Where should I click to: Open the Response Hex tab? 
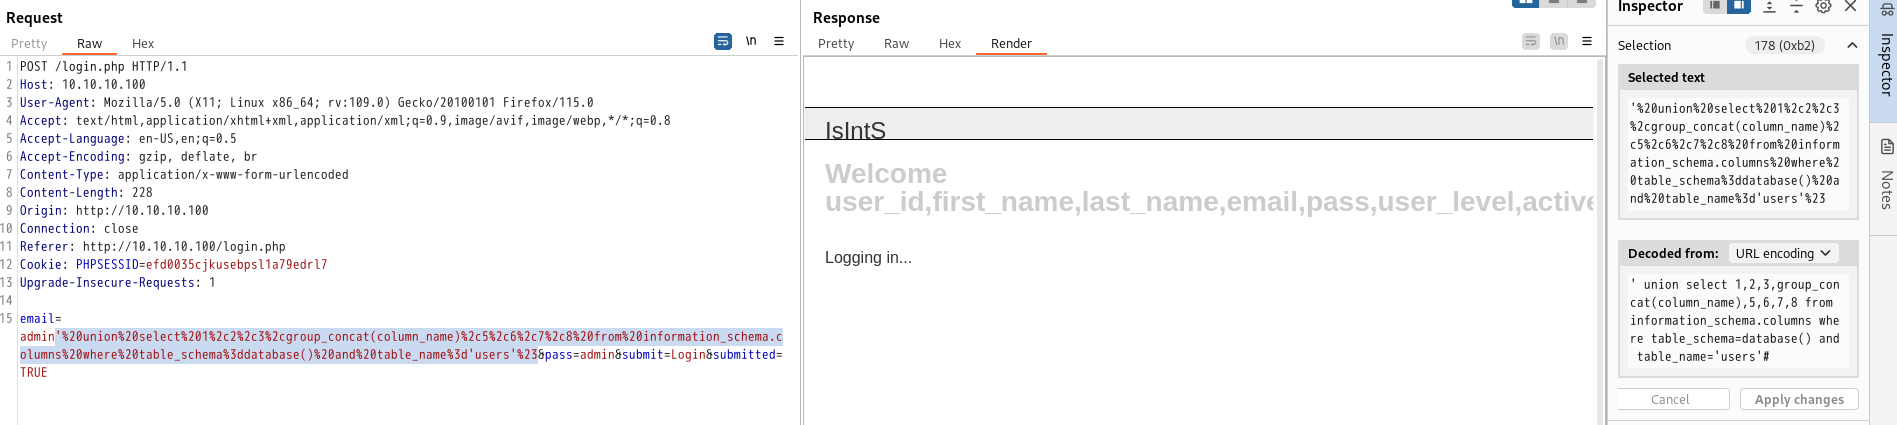pos(950,44)
